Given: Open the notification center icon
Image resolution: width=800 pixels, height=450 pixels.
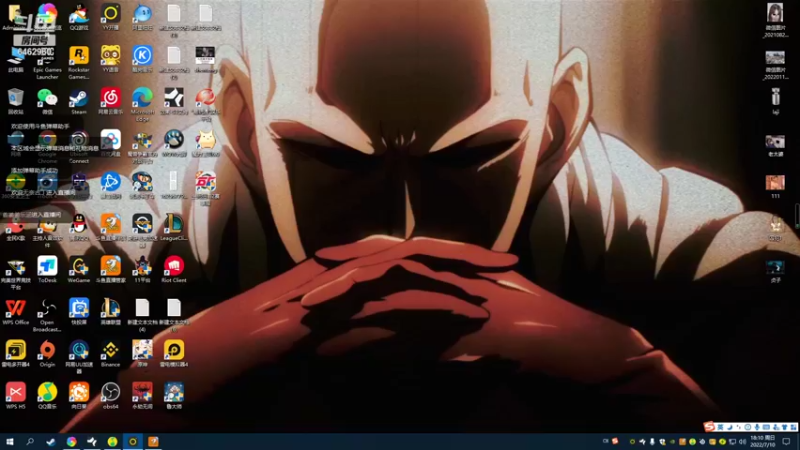Looking at the screenshot, I should click(x=786, y=442).
